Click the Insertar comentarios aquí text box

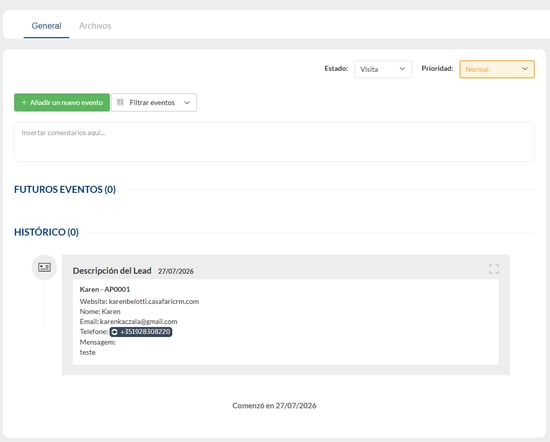point(274,141)
